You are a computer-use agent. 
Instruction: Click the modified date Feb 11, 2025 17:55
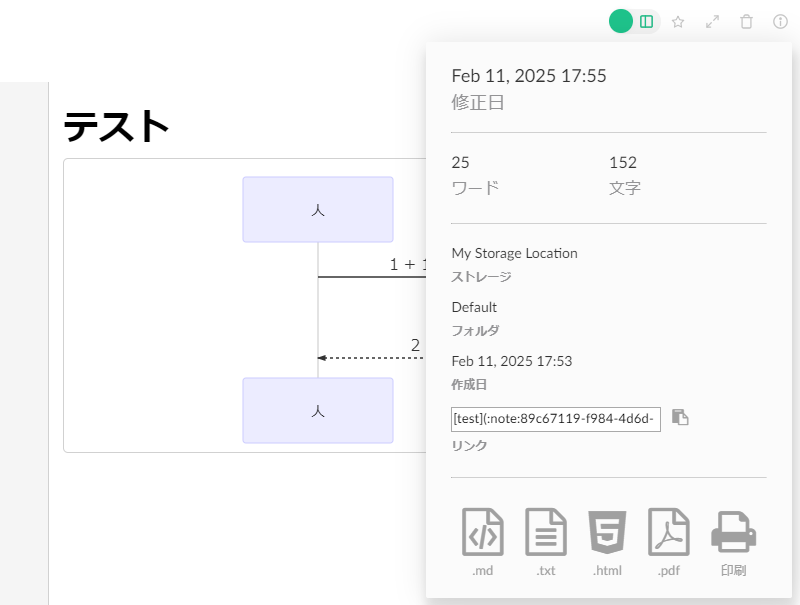529,76
